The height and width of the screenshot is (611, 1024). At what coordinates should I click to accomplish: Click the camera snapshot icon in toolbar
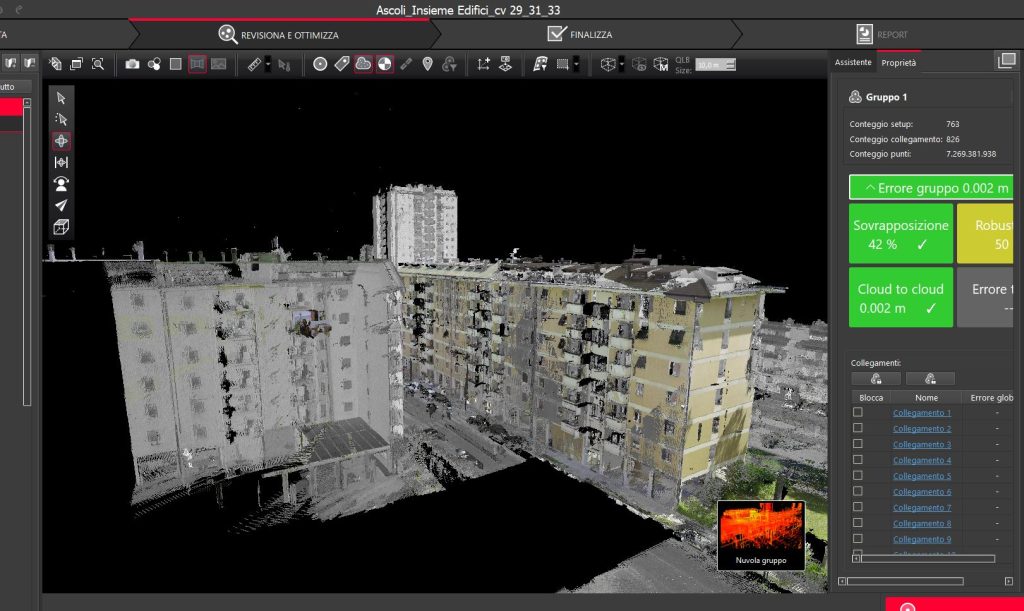click(132, 64)
